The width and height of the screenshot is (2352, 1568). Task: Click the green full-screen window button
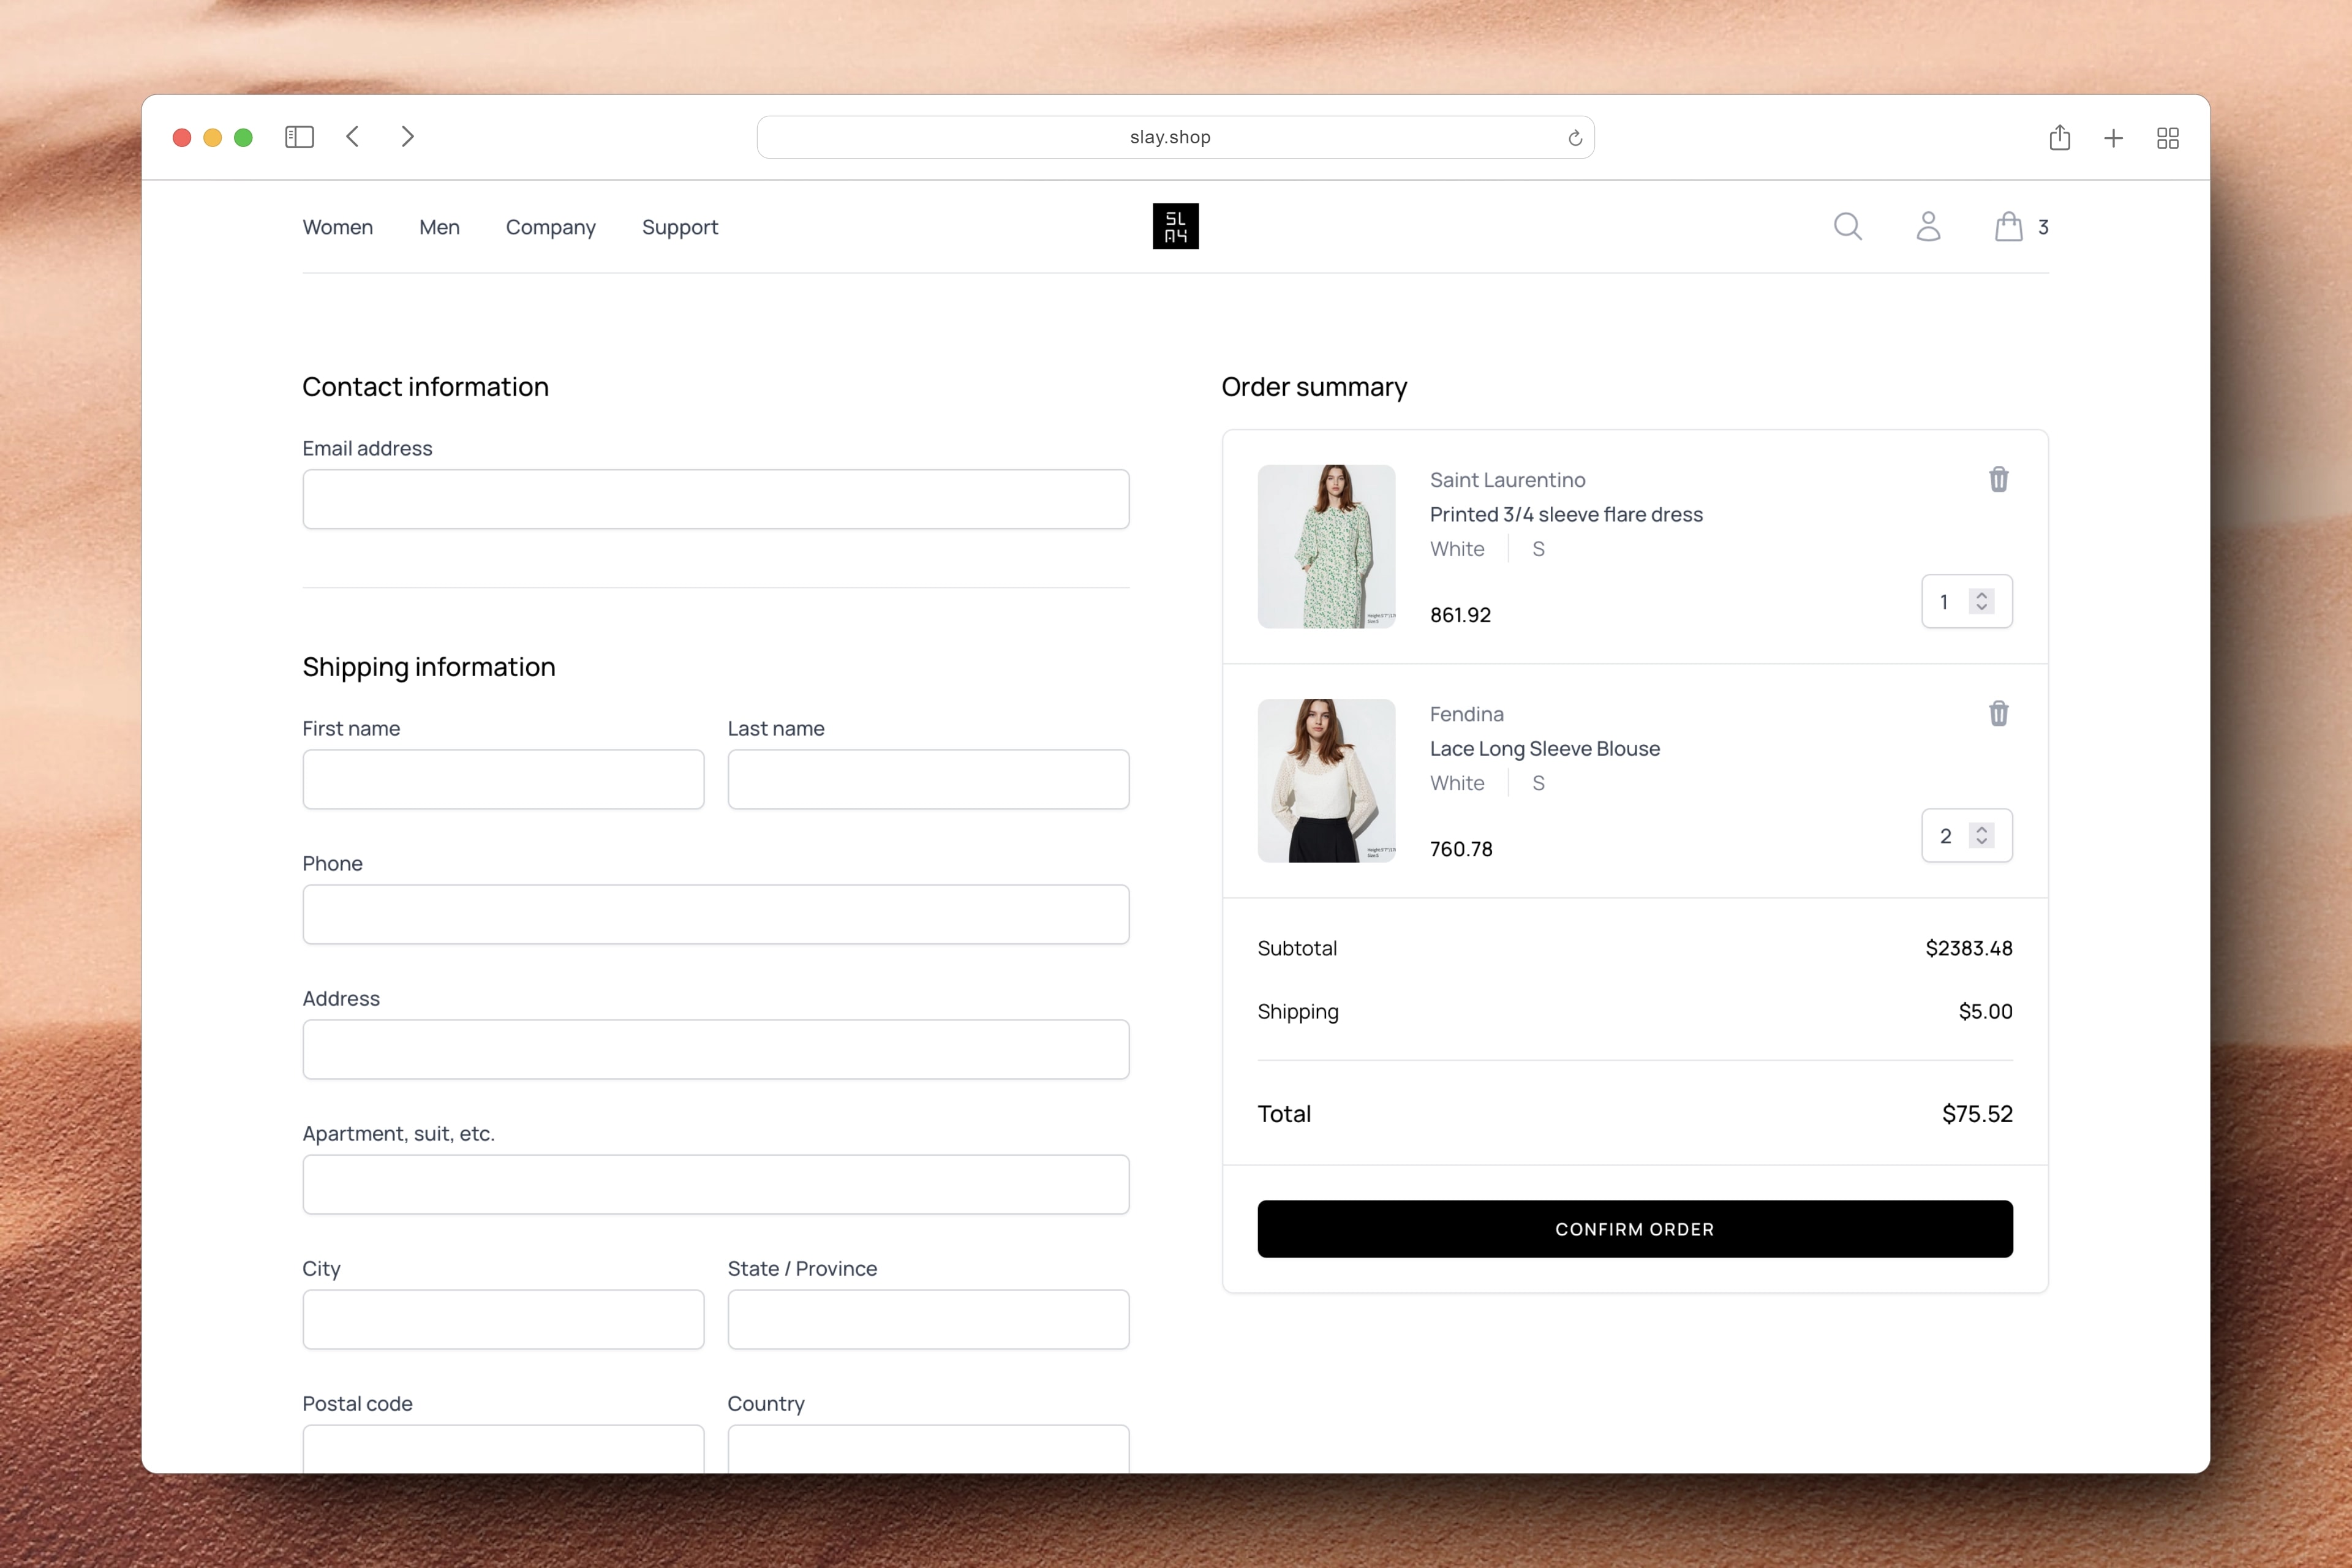243,138
